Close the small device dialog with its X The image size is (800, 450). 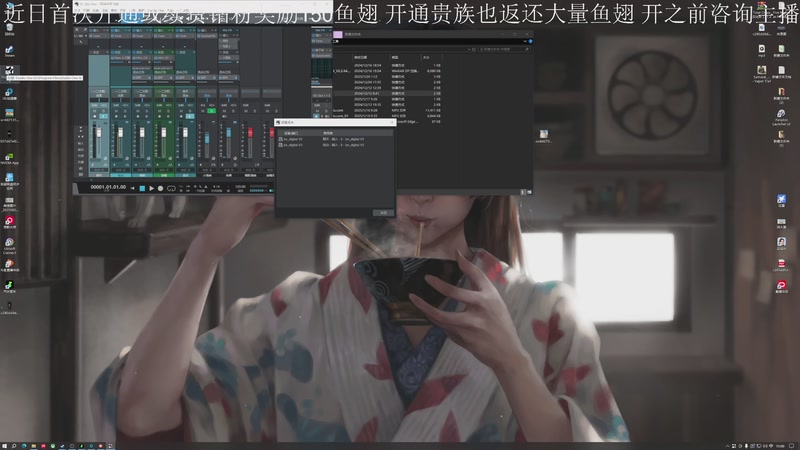point(392,122)
